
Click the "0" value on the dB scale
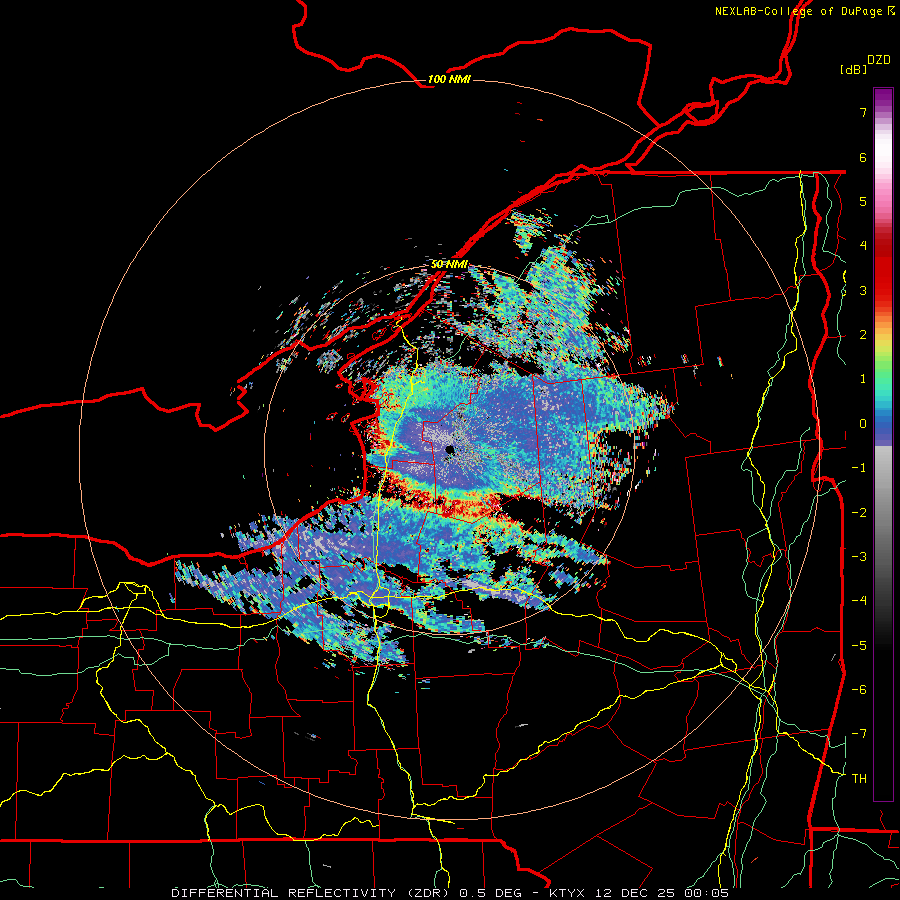click(x=862, y=424)
